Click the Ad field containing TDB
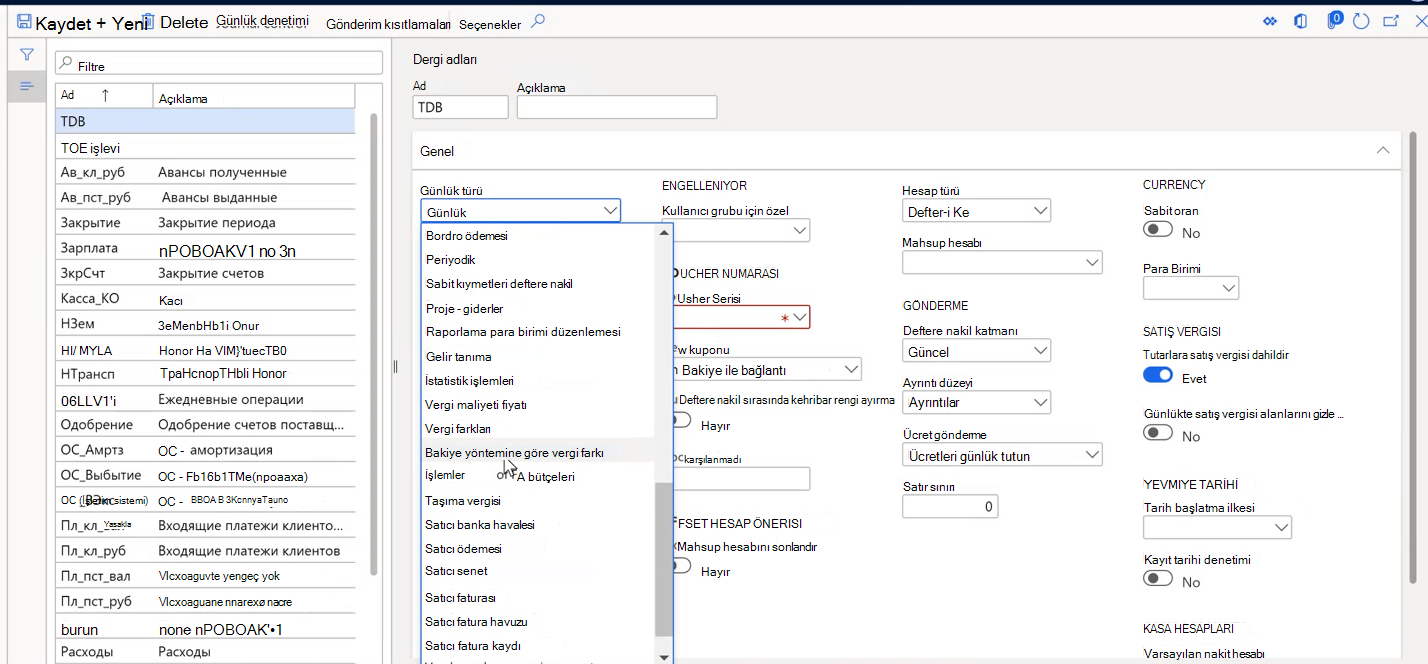The width and height of the screenshot is (1428, 664). coord(460,107)
